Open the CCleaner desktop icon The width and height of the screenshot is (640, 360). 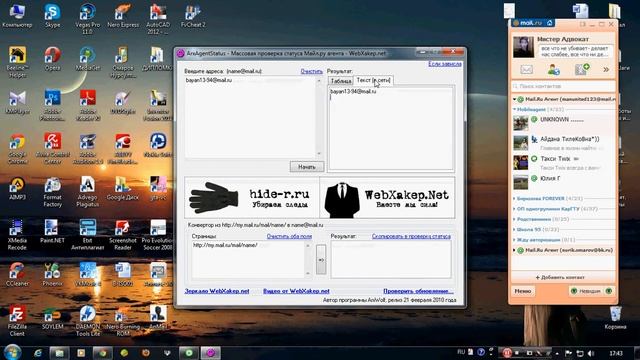click(x=17, y=274)
